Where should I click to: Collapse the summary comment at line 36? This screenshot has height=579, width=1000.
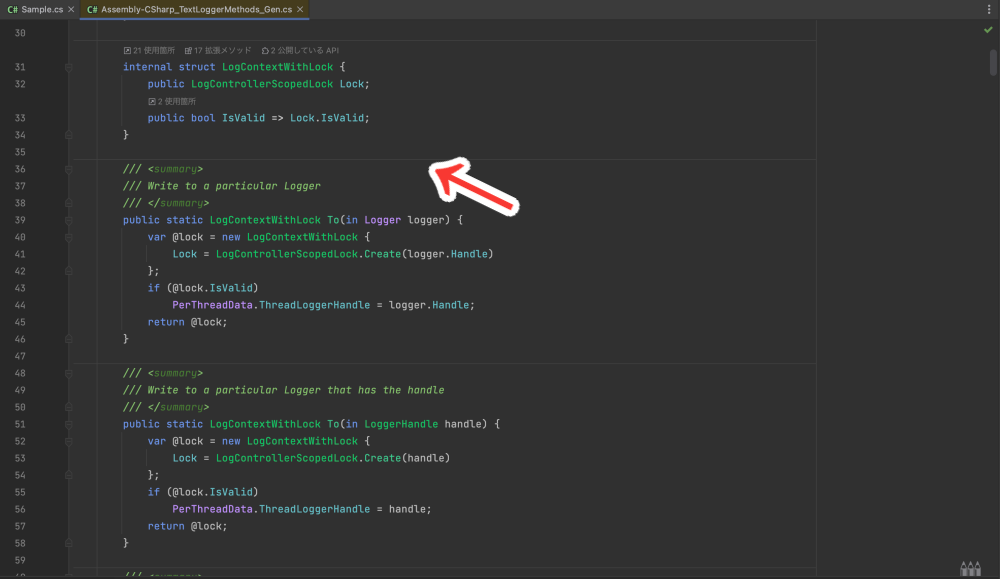[x=68, y=169]
